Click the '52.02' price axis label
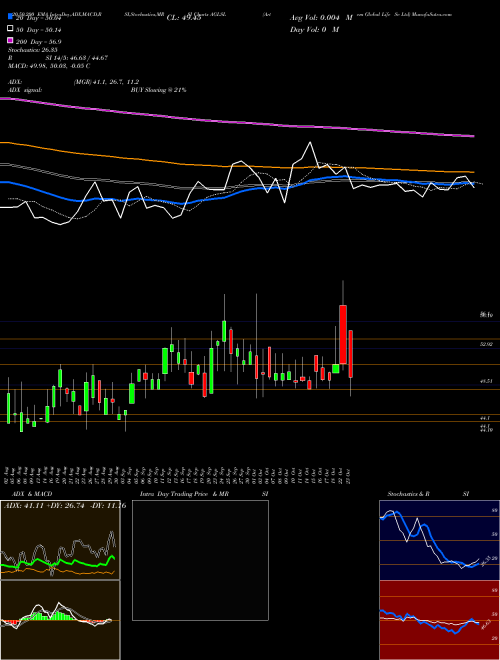This screenshot has width=500, height=660. pos(487,344)
